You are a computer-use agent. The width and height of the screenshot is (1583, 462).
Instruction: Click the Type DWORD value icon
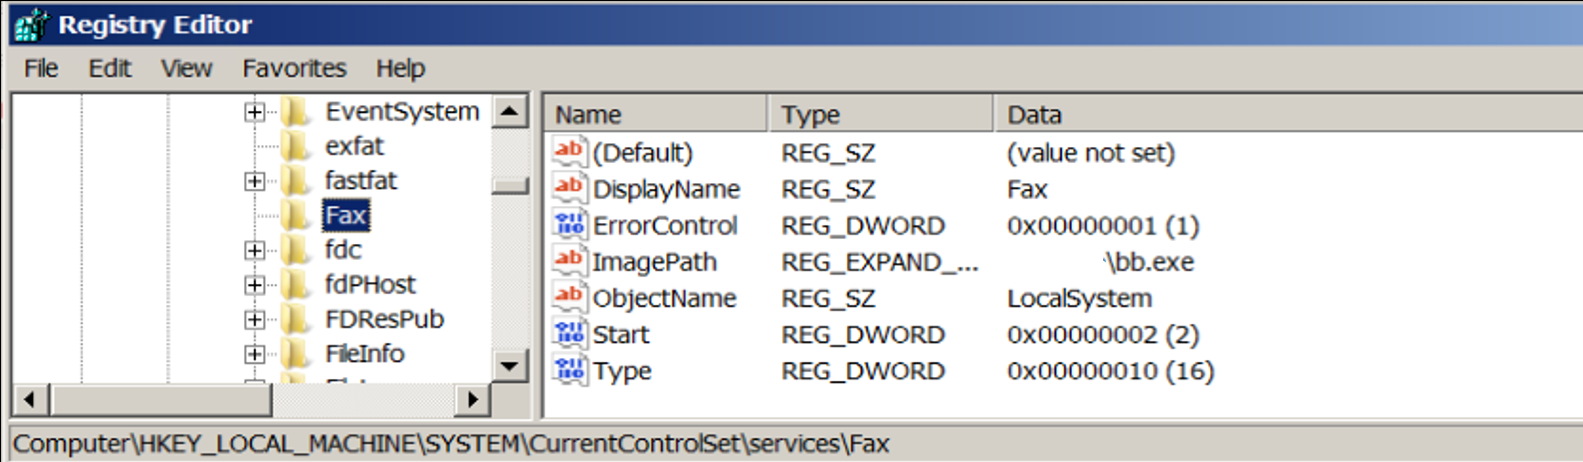pos(569,370)
